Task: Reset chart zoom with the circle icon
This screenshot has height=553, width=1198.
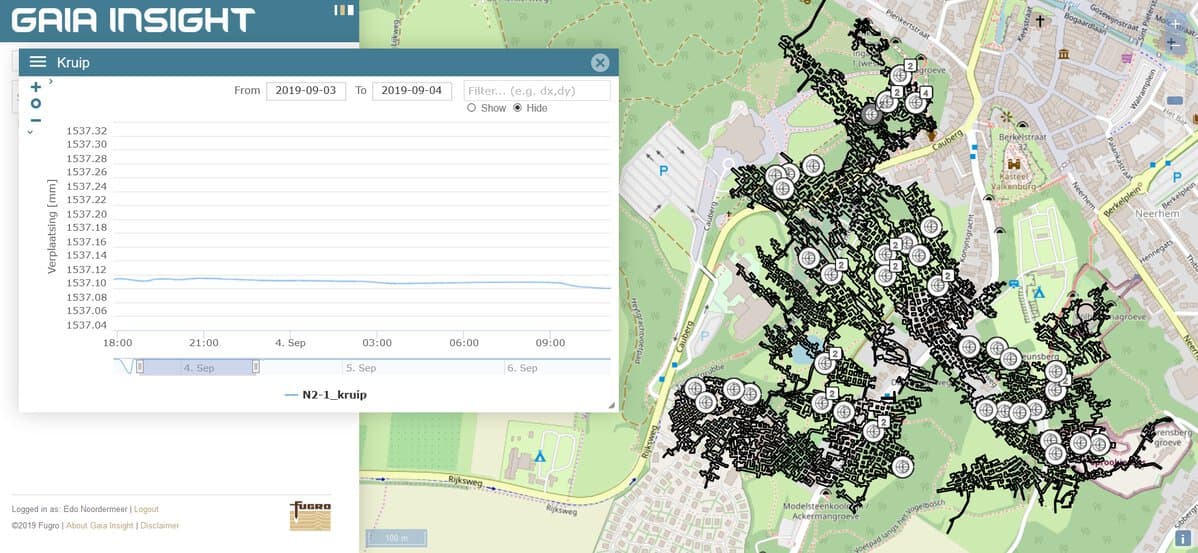Action: [36, 104]
